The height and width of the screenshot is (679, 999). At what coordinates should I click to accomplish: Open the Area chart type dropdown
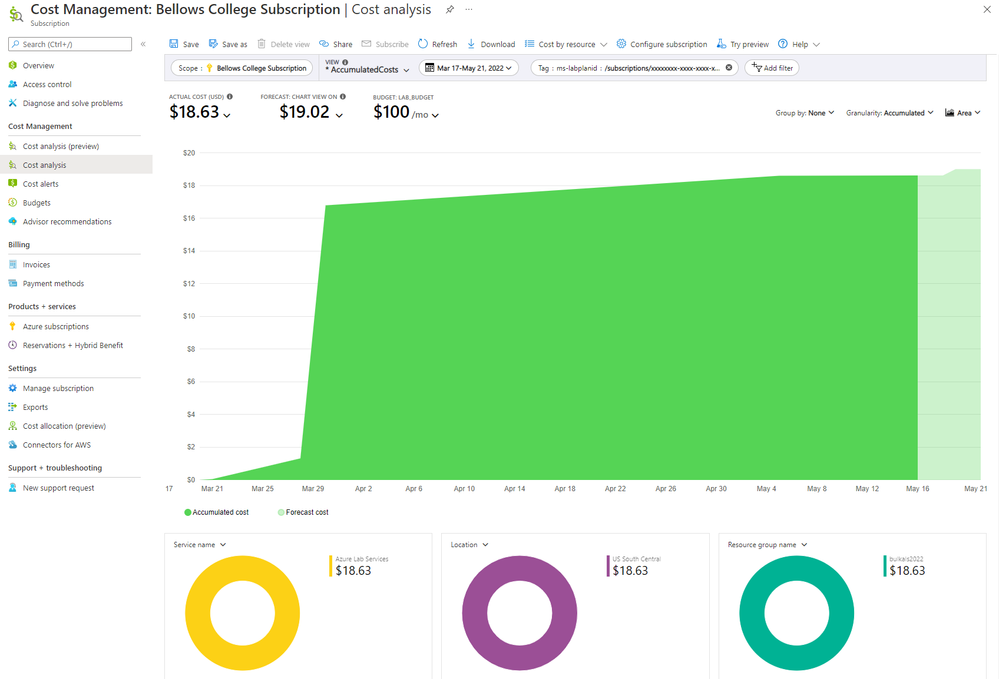963,113
